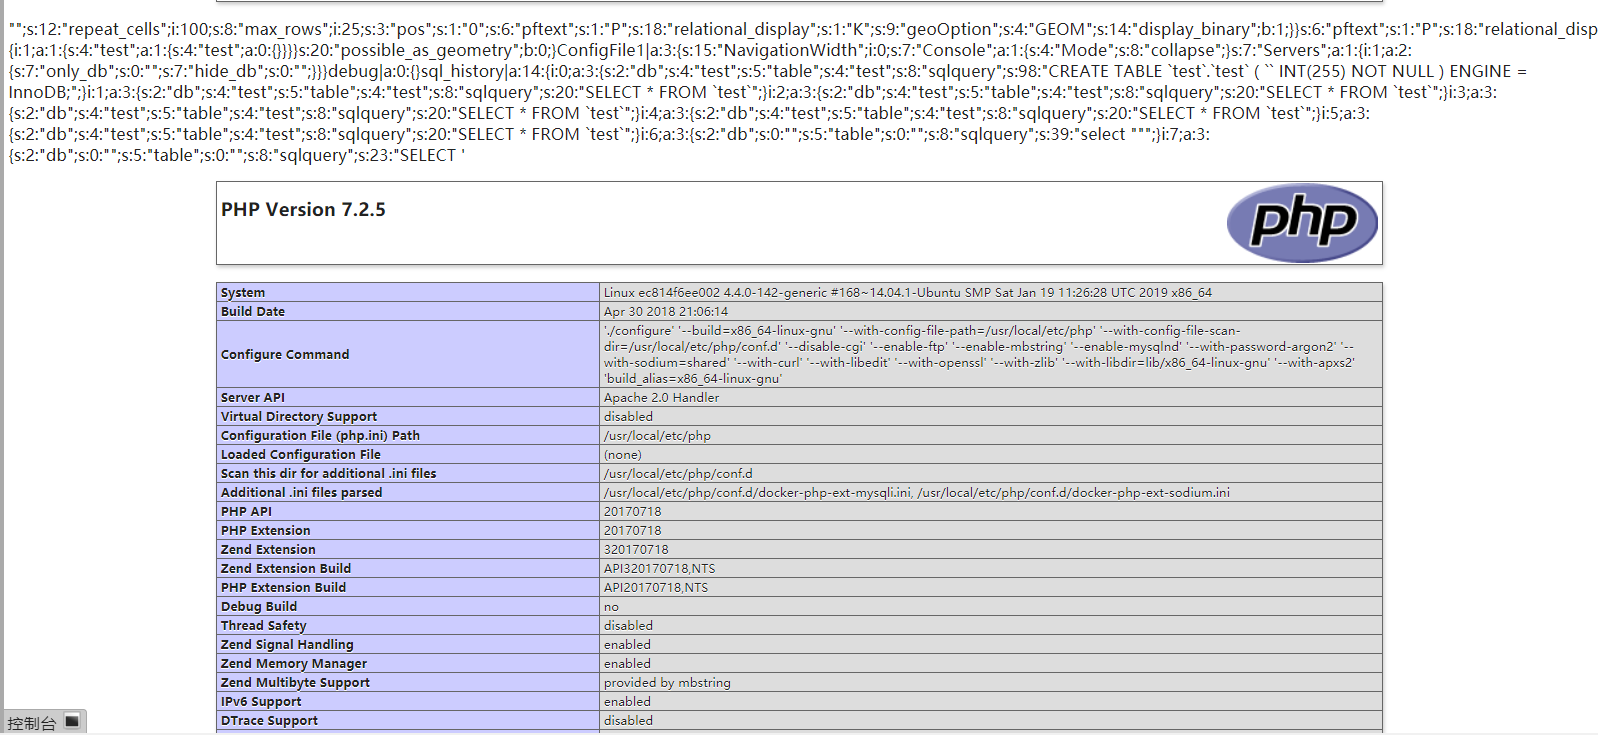
Task: Select the docker-php-ext-mysqli.ini path text
Action: tap(758, 493)
